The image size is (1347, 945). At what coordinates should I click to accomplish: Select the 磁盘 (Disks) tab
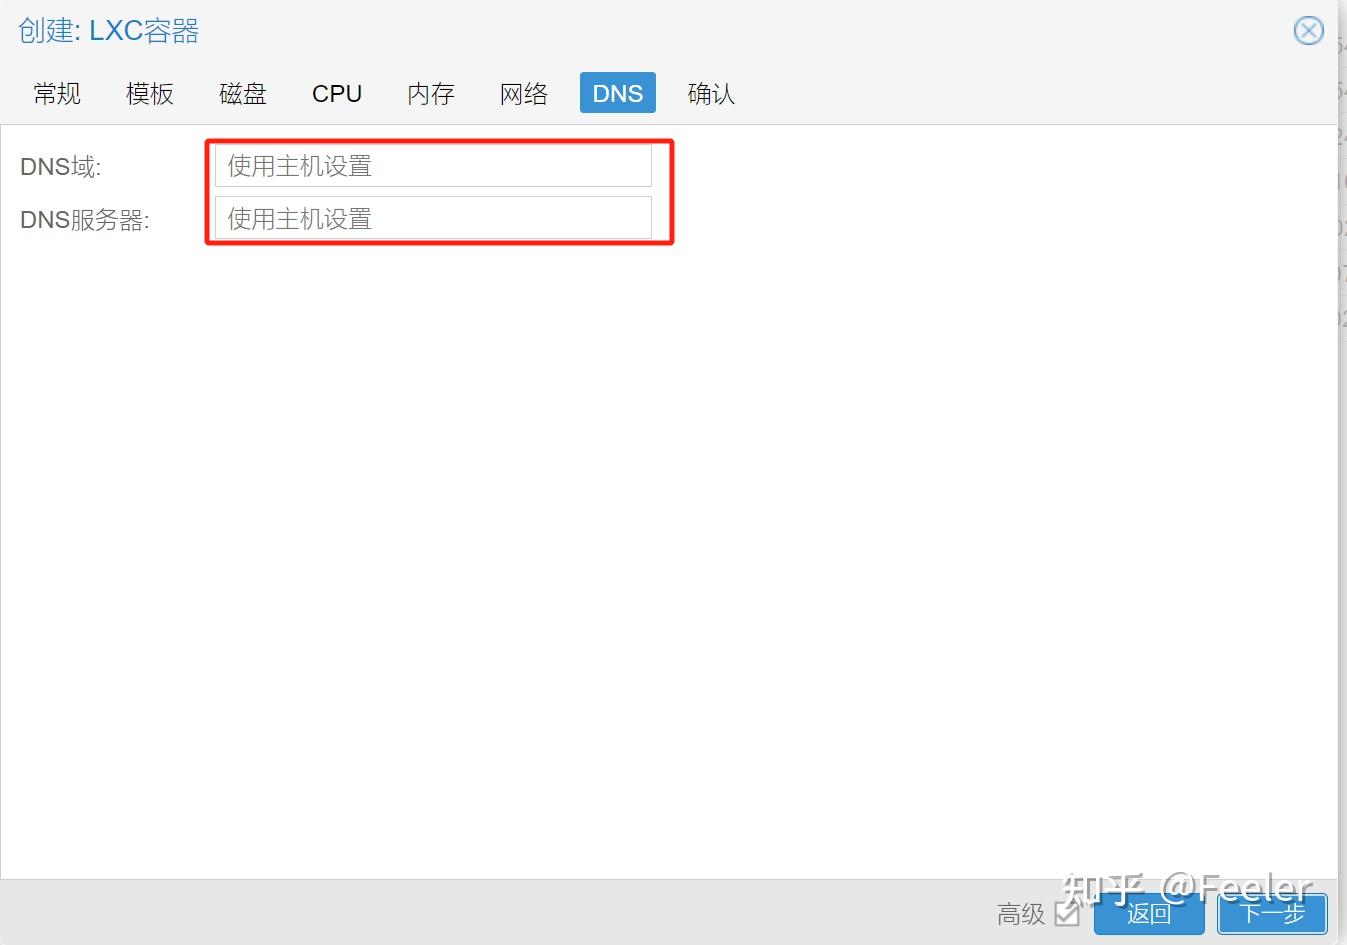(242, 93)
